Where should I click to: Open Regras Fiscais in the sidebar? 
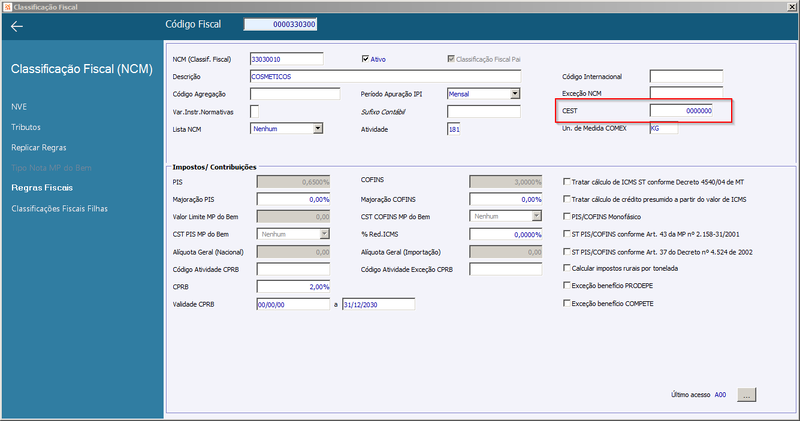(x=42, y=188)
